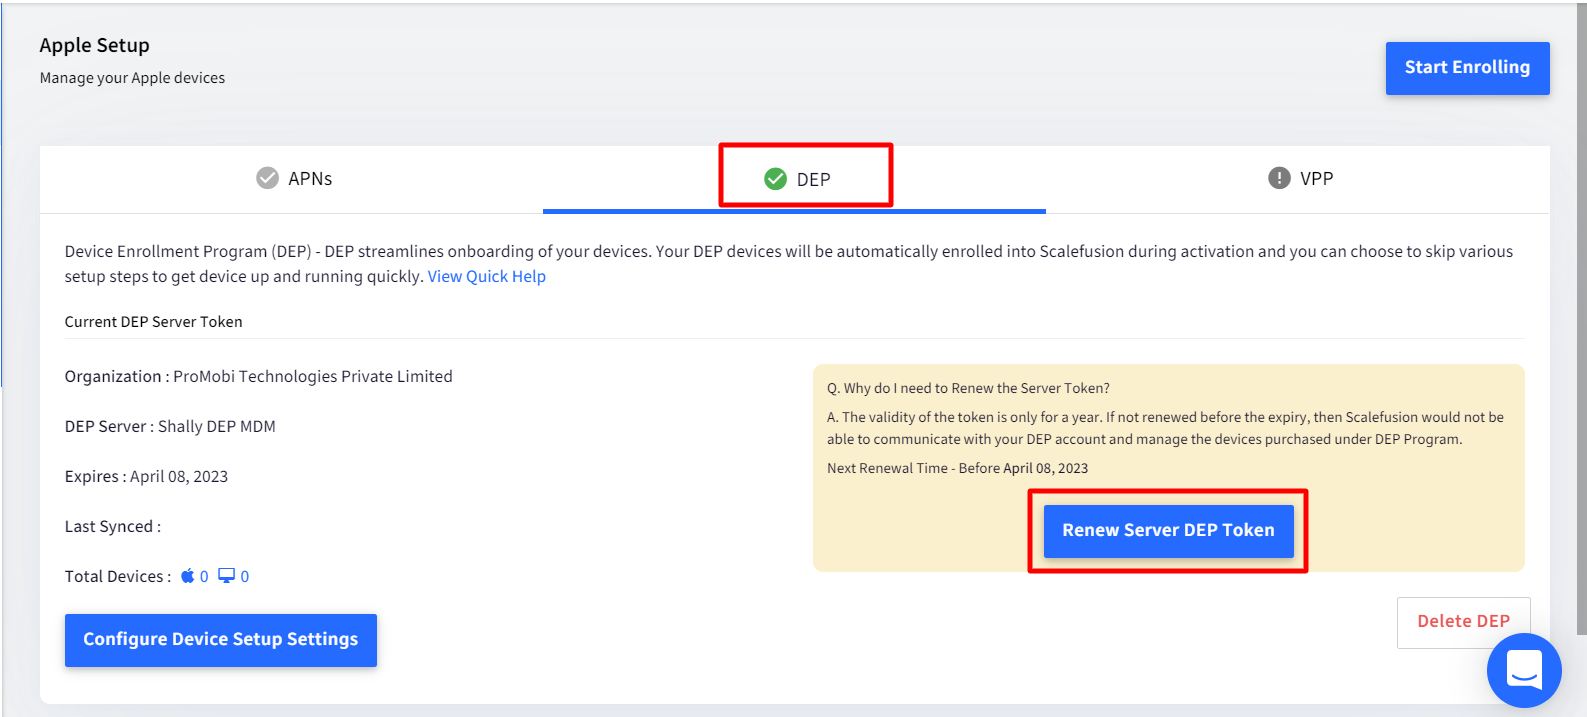The height and width of the screenshot is (717, 1587).
Task: Click Renew Server DEP Token button
Action: tap(1168, 531)
